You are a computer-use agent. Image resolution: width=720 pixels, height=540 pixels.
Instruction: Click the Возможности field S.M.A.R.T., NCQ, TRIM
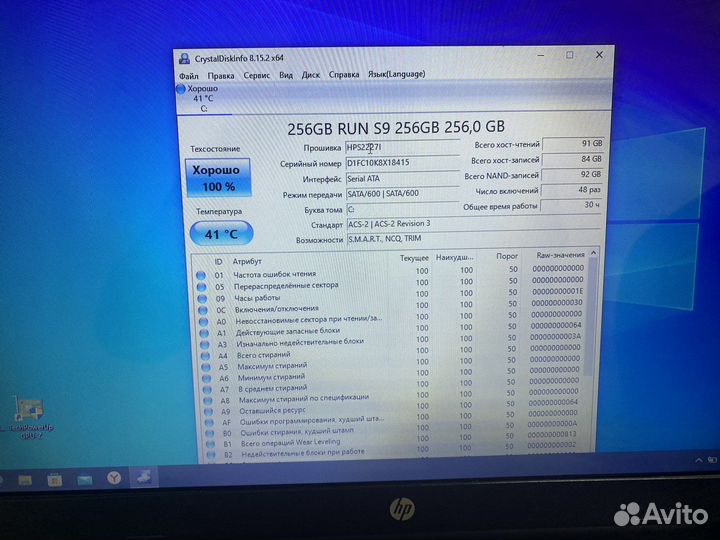tap(473, 238)
